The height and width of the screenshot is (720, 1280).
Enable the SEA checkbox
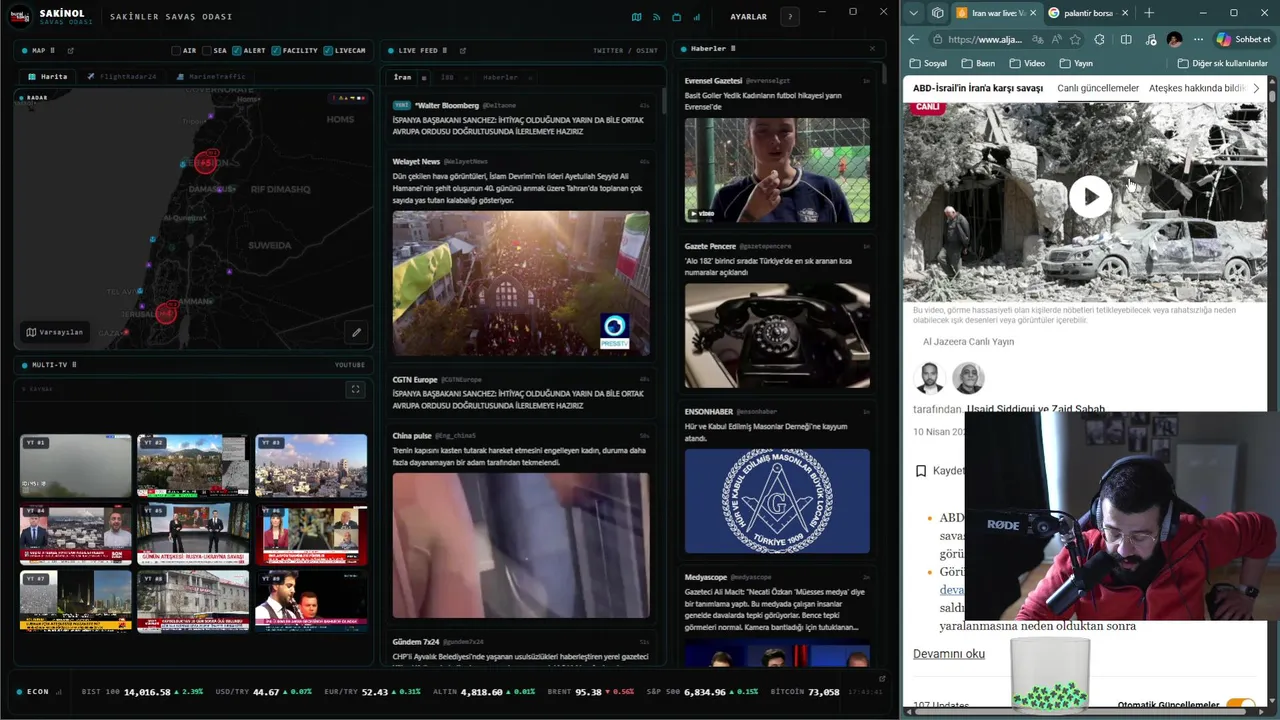[207, 50]
